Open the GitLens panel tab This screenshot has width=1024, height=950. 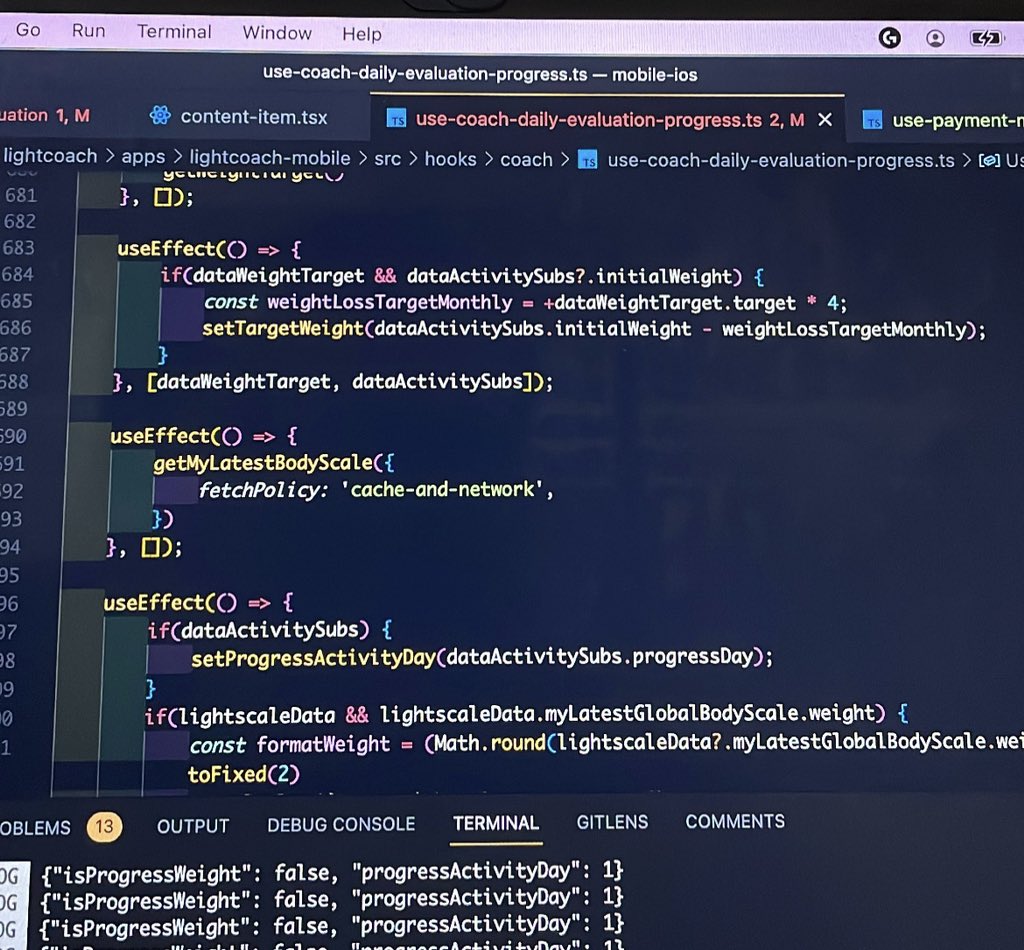(x=612, y=822)
